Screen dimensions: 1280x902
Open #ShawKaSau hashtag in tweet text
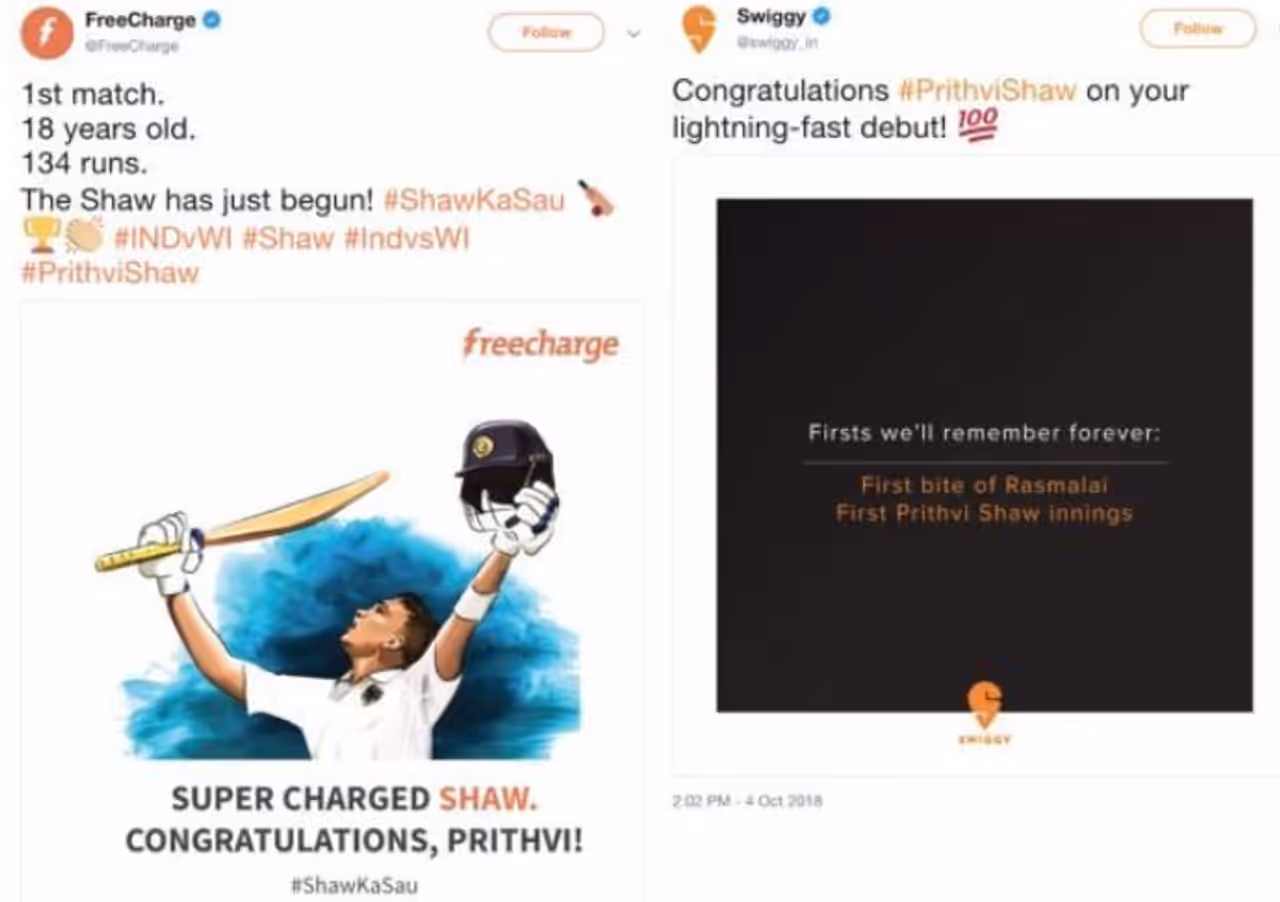(474, 199)
